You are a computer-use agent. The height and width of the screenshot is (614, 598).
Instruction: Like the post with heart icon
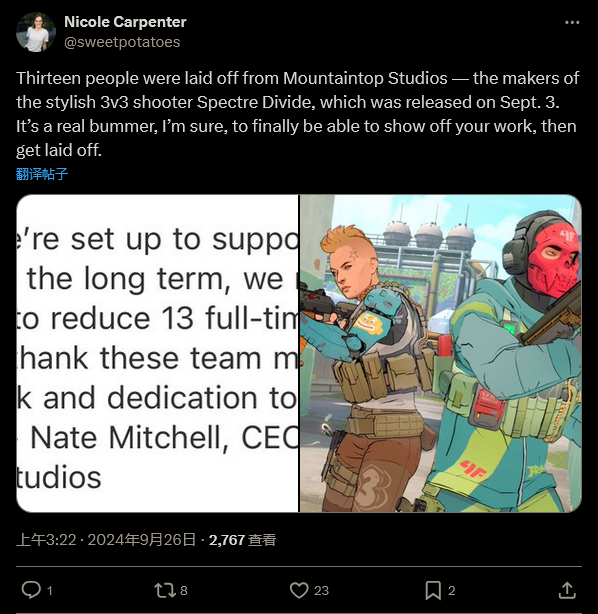click(299, 590)
